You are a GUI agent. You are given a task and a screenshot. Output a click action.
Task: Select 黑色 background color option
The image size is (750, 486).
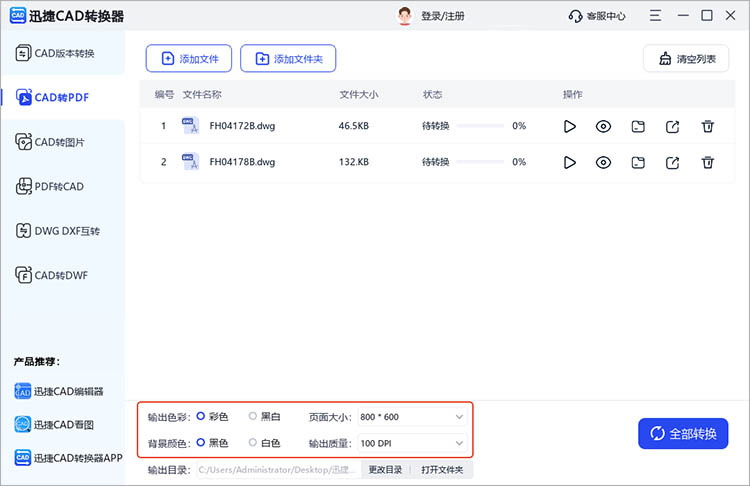(212, 443)
